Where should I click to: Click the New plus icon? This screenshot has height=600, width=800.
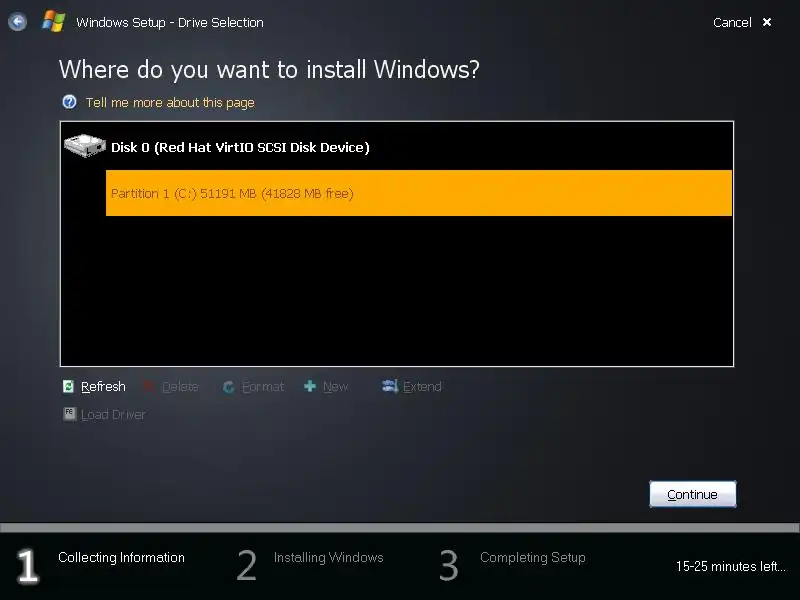point(310,386)
